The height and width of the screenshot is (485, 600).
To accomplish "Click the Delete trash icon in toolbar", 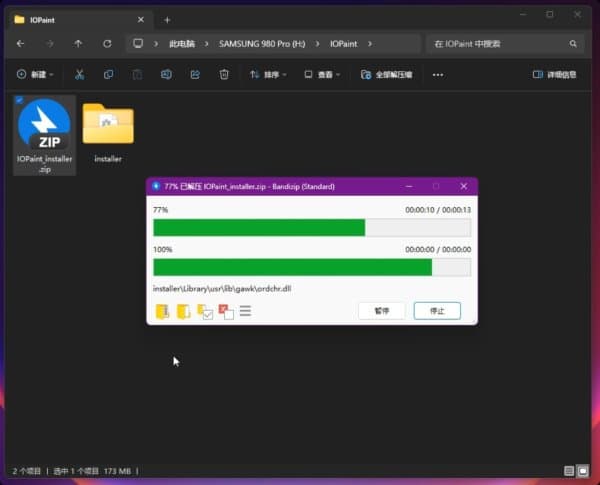I will 224,74.
